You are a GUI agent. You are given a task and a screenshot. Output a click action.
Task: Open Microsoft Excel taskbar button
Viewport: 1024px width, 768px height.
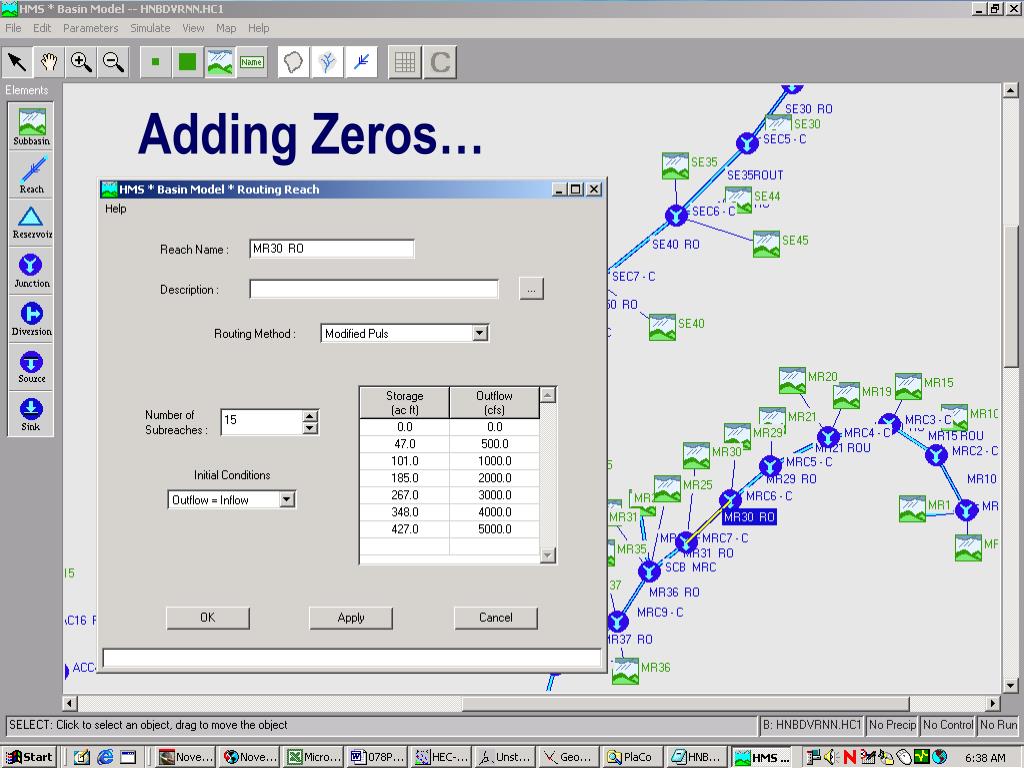(x=313, y=757)
